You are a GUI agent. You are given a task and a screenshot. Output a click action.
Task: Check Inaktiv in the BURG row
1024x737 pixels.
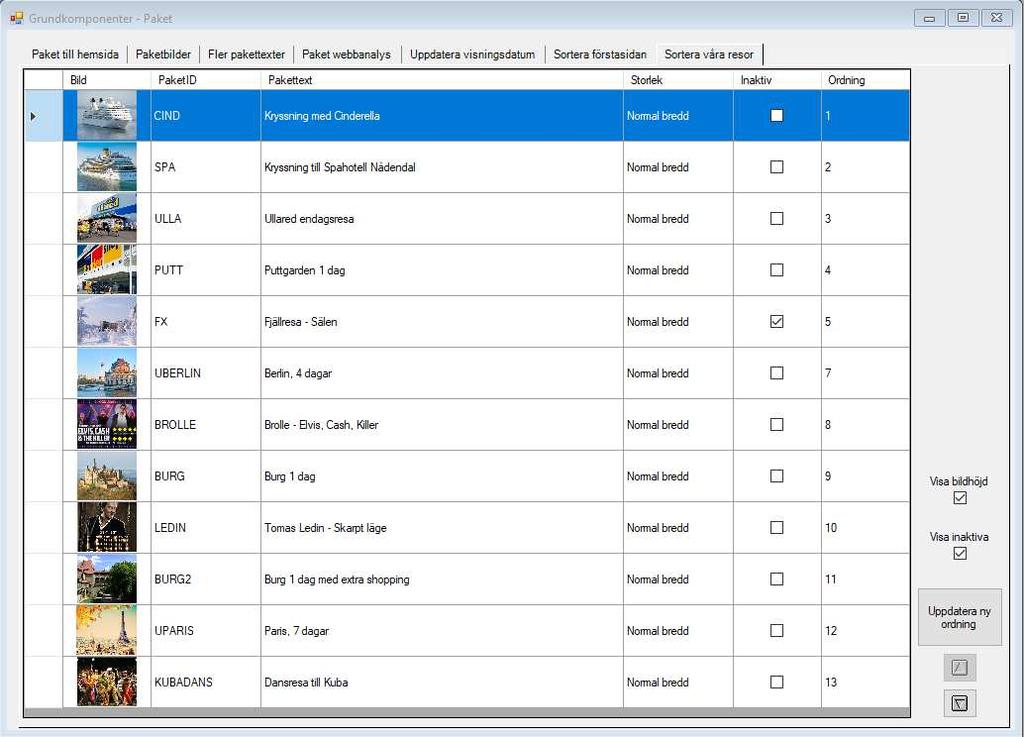[776, 477]
